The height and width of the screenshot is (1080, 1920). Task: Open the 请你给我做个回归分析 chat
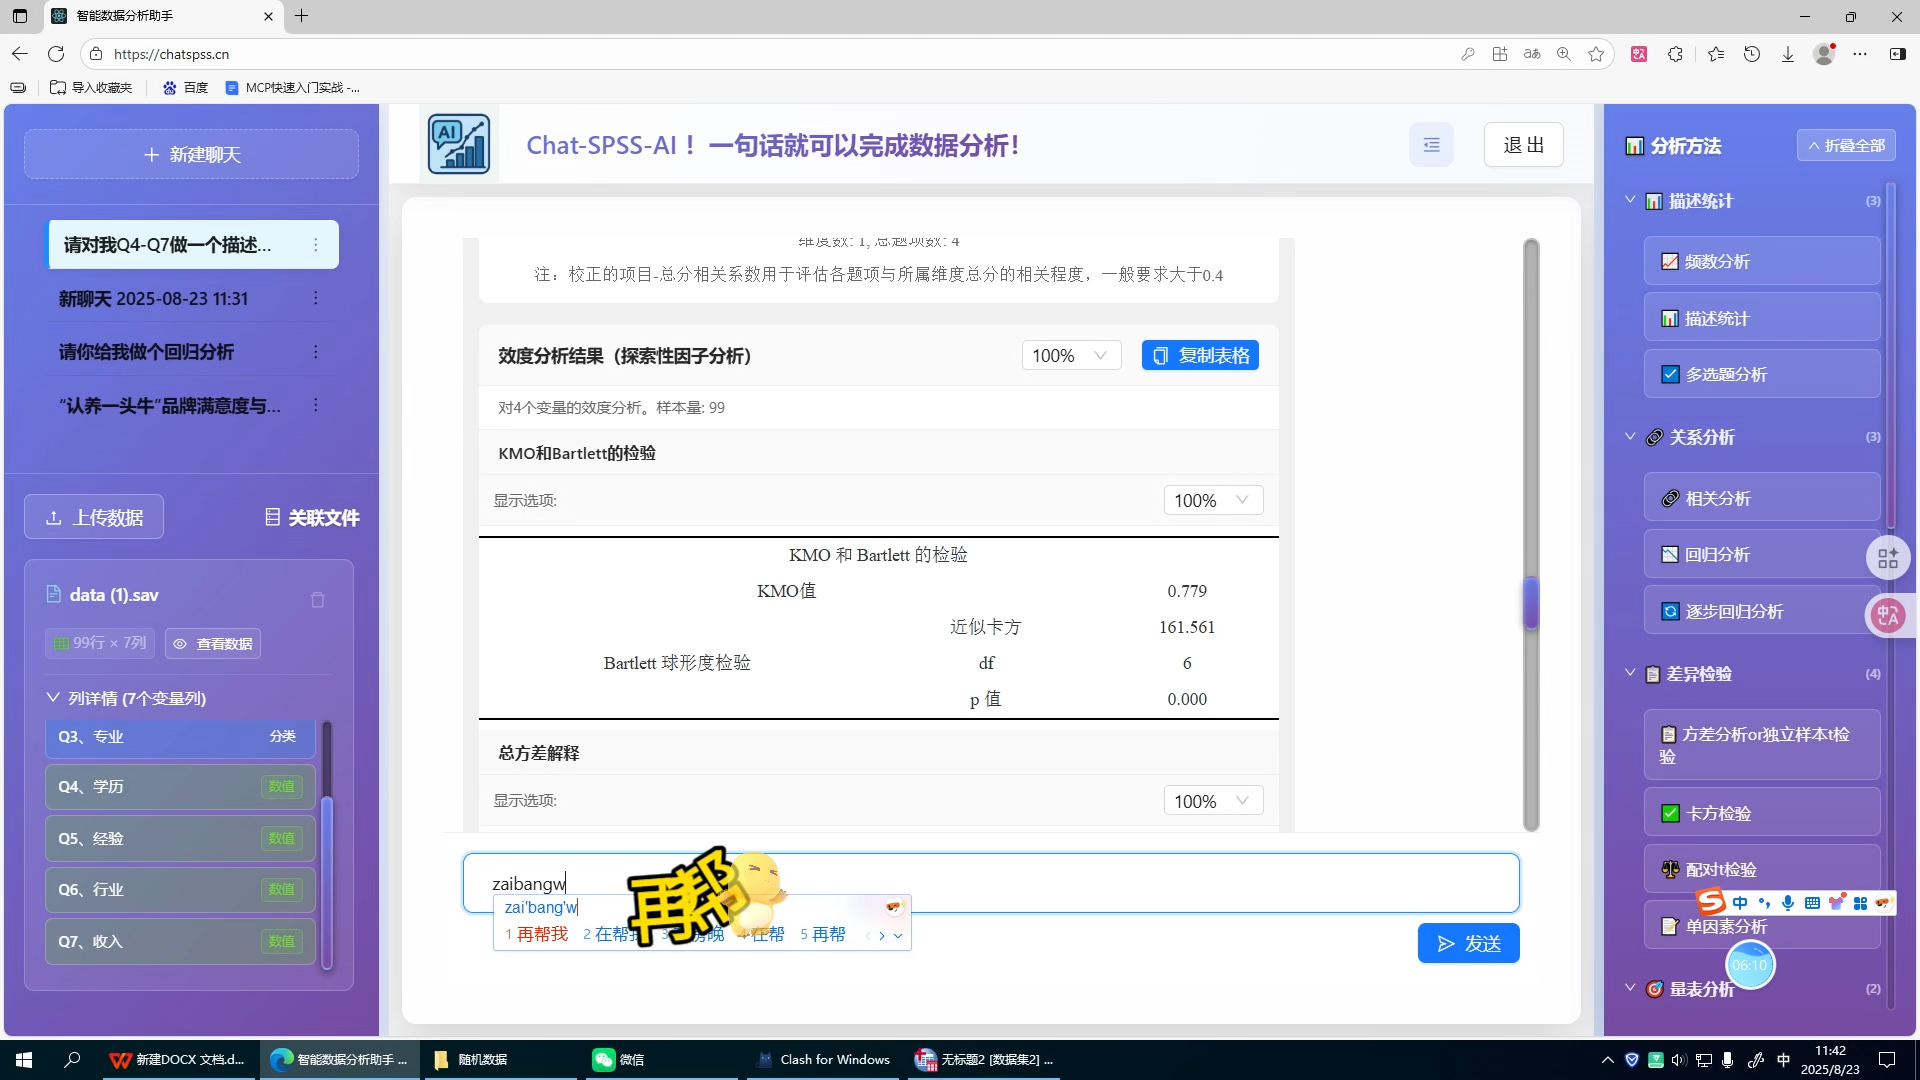[x=146, y=352]
